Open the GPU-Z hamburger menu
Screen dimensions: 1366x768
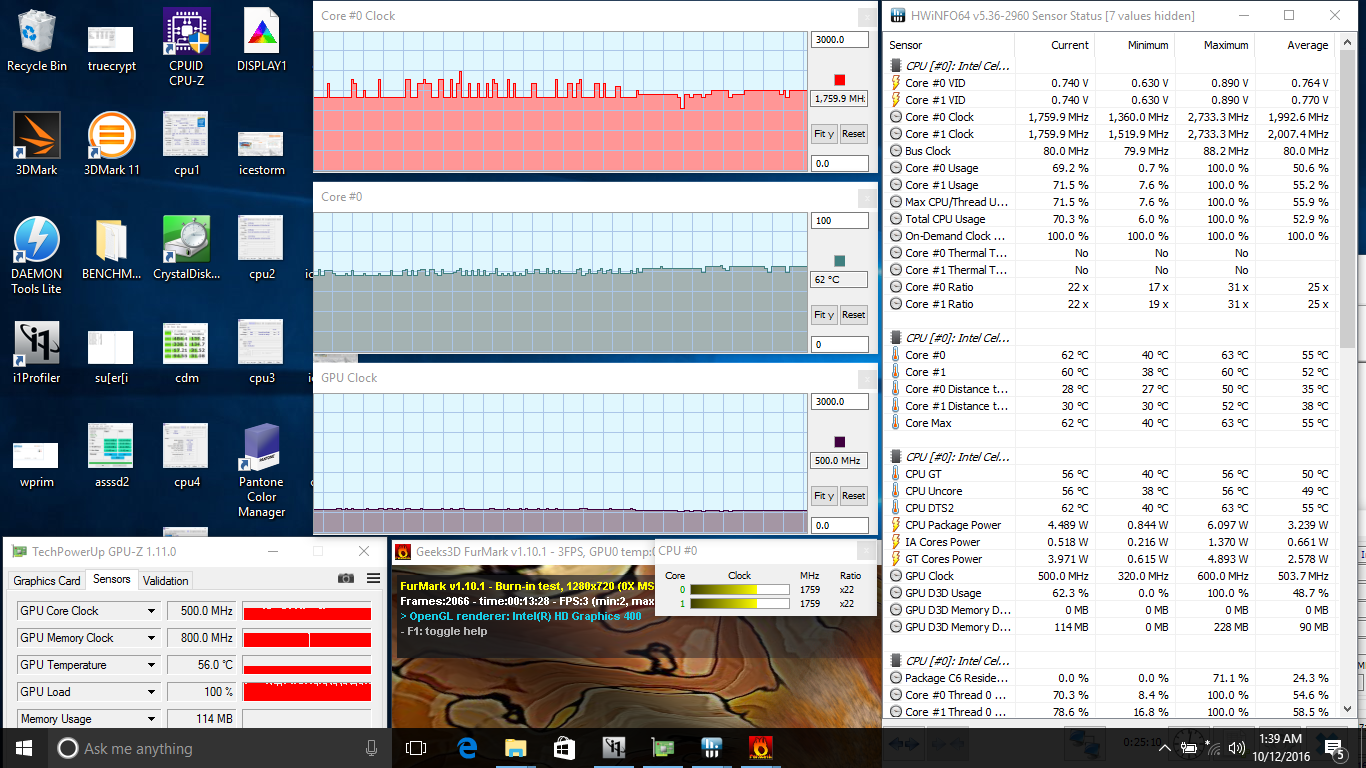tap(373, 578)
